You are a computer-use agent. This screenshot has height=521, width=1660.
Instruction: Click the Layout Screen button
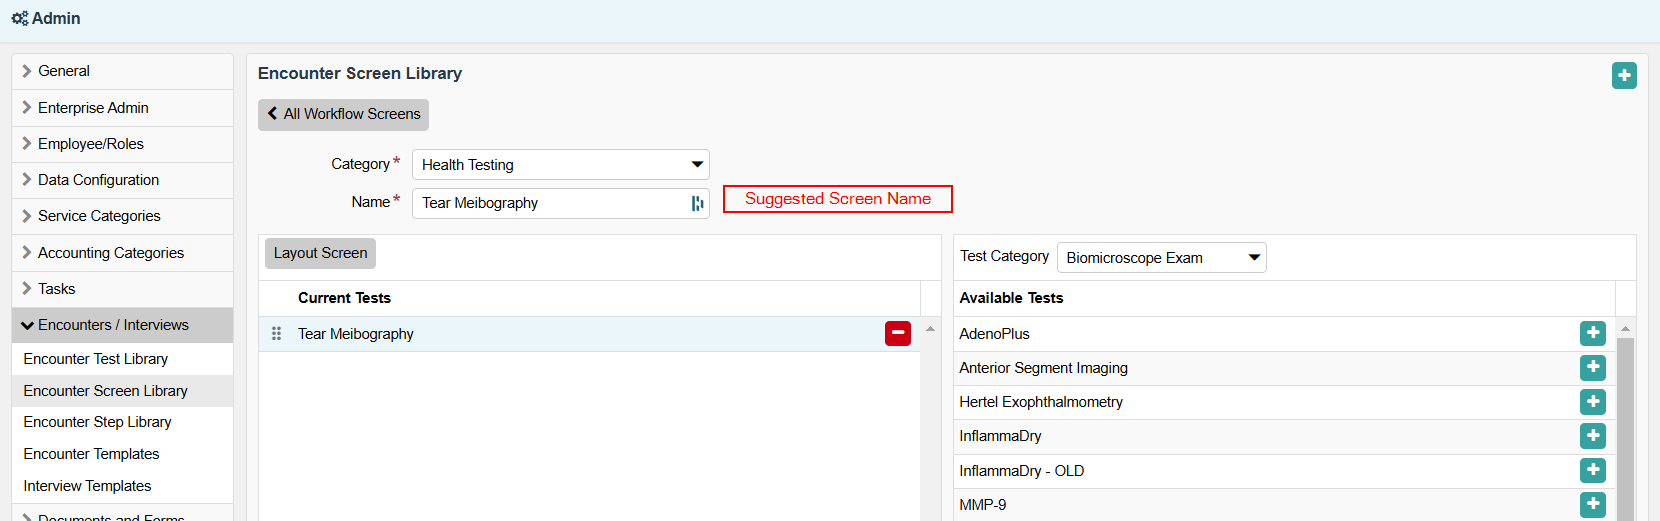[x=320, y=254]
